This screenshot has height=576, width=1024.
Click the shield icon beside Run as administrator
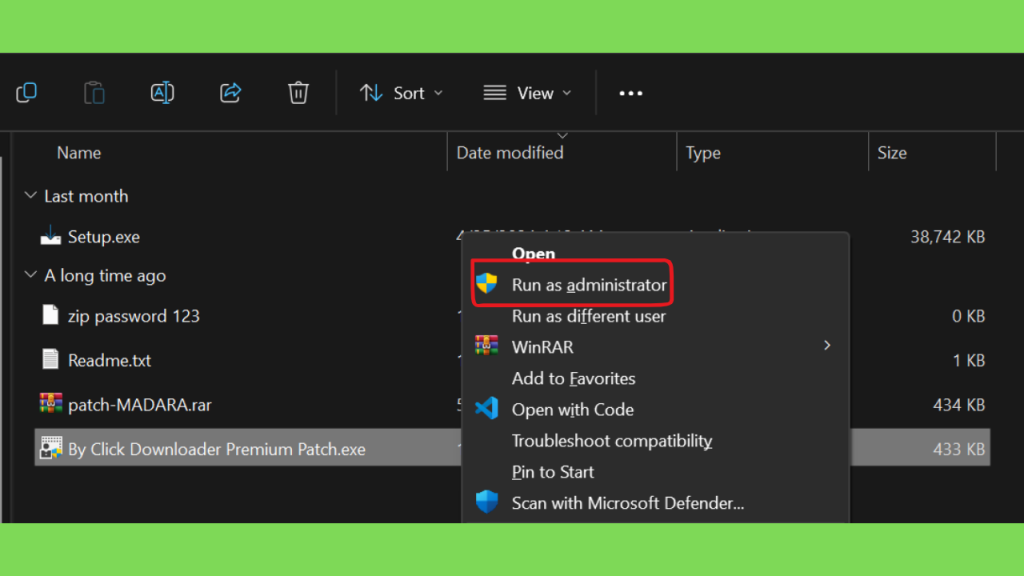[x=487, y=283]
